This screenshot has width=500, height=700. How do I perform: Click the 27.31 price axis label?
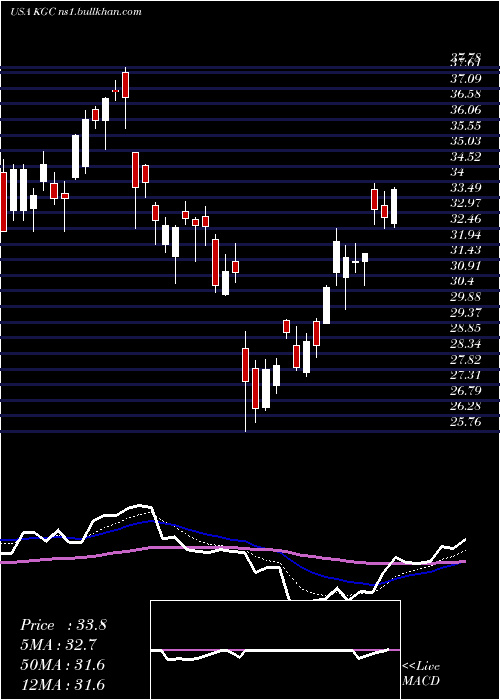coord(467,375)
